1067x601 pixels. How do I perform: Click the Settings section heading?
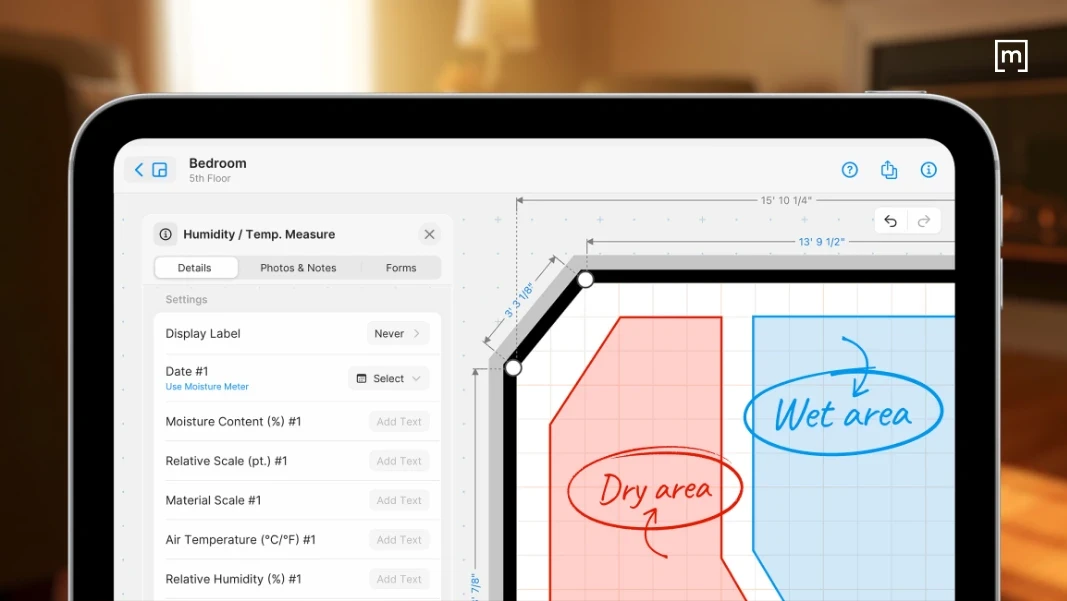click(x=186, y=299)
